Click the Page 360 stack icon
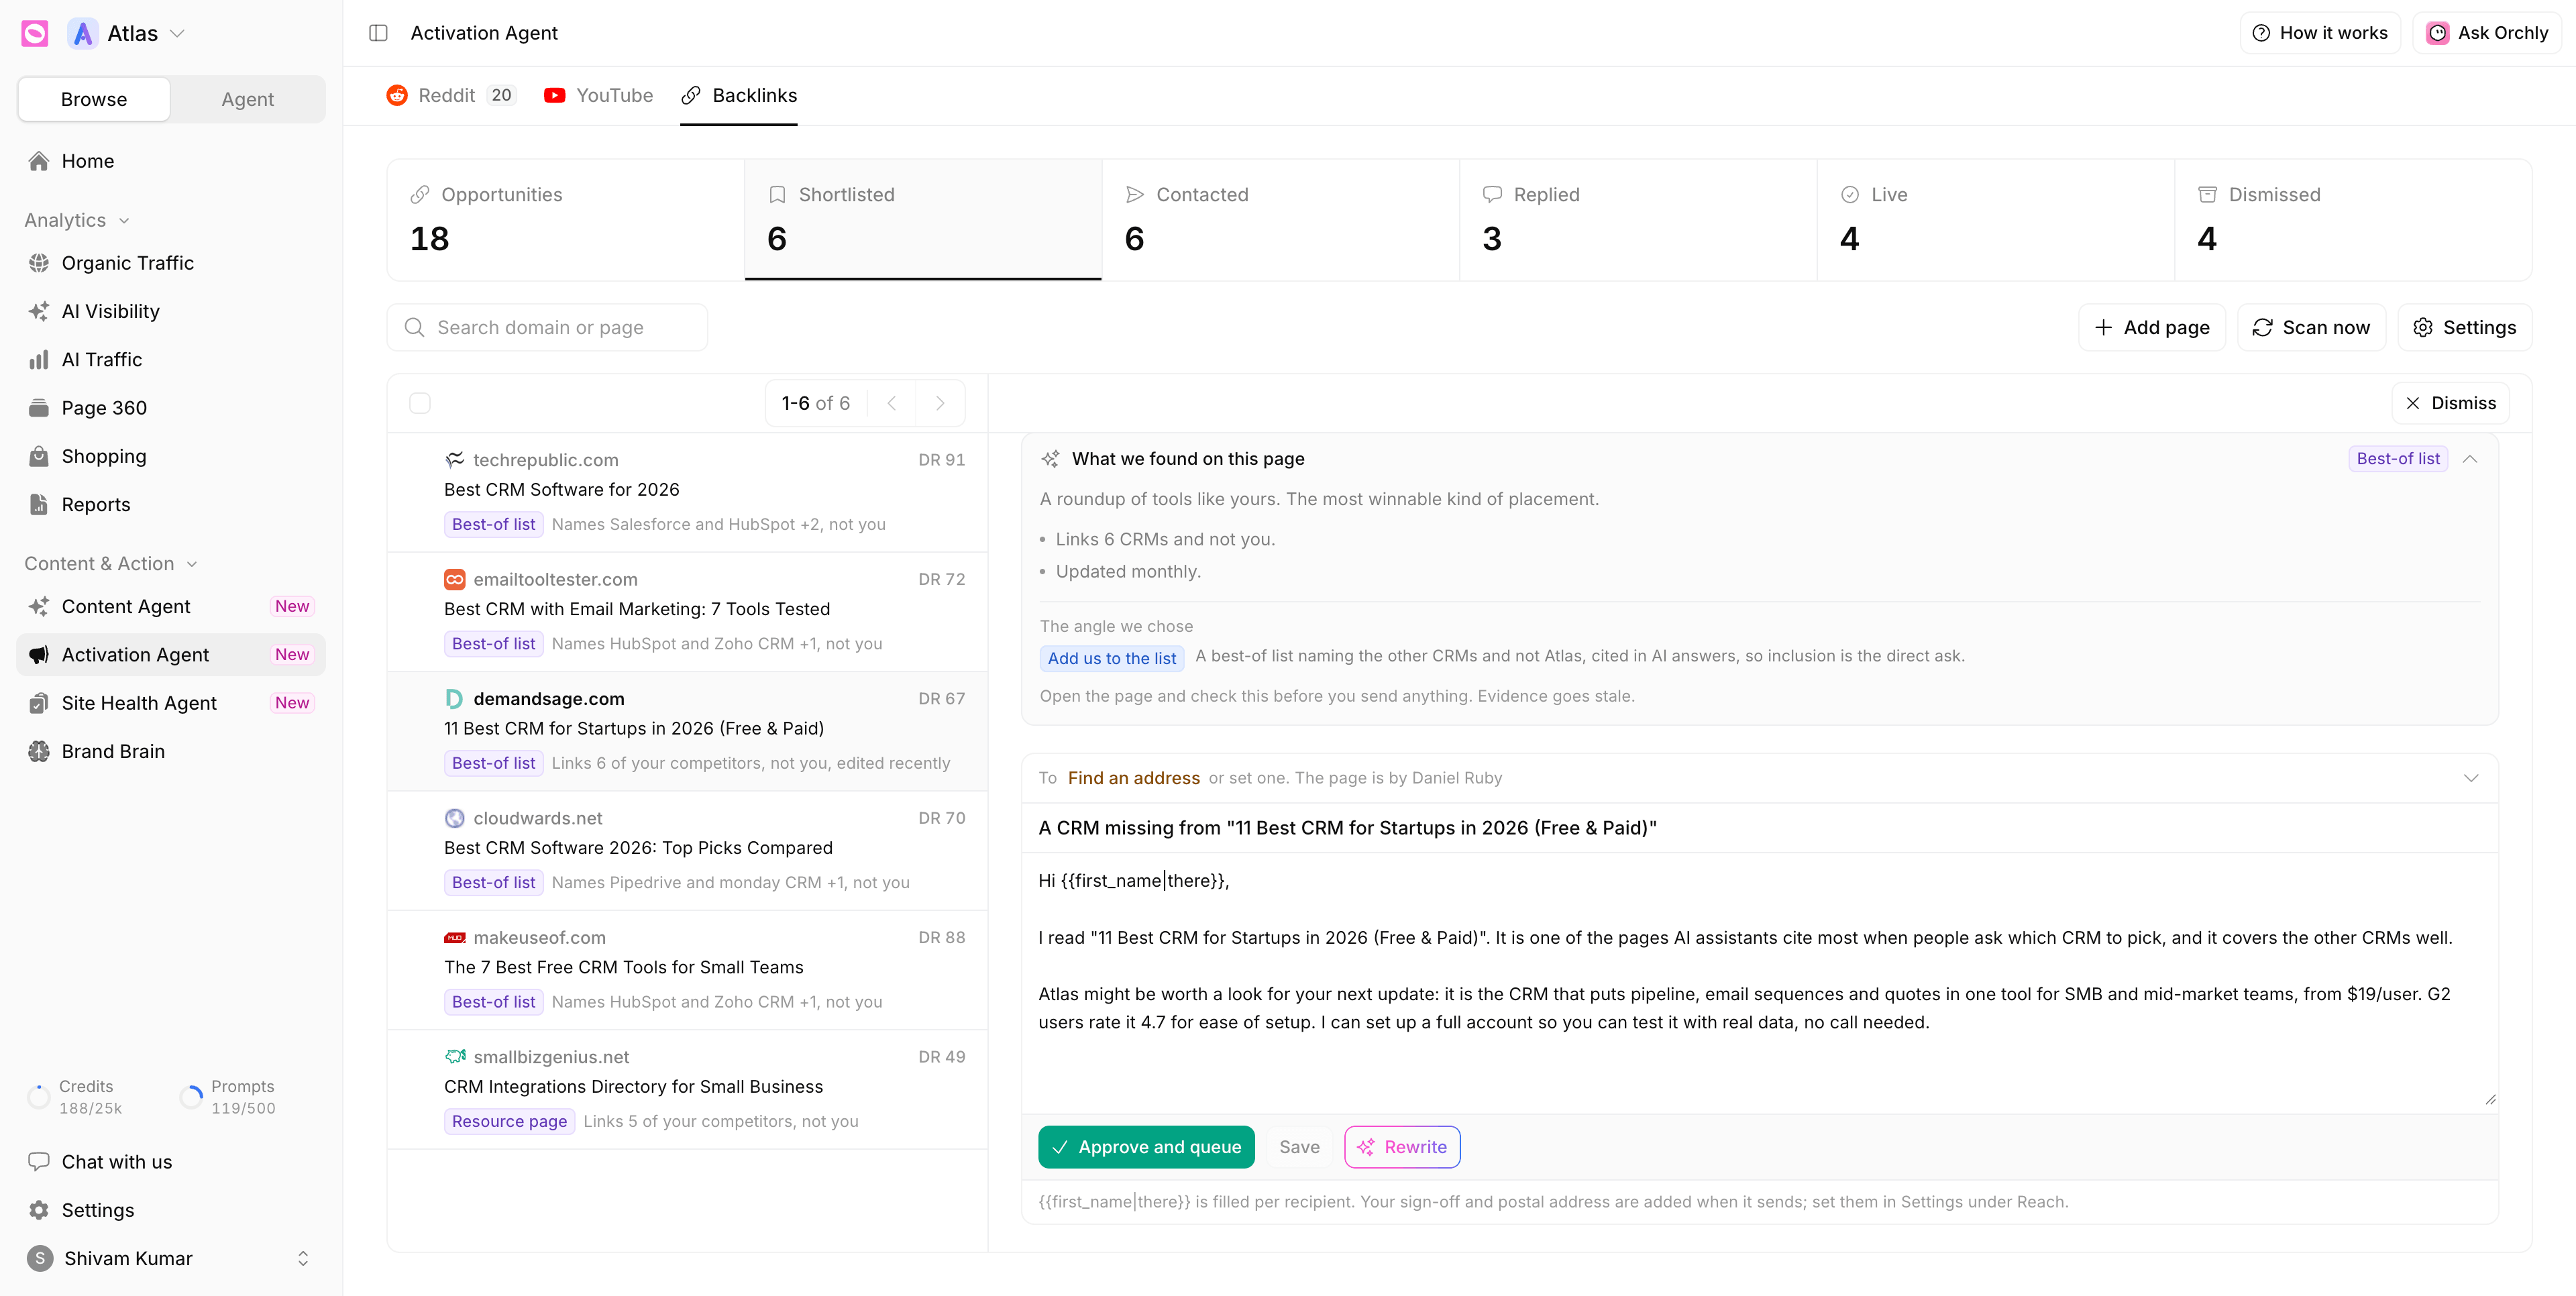The height and width of the screenshot is (1296, 2576). 39,408
